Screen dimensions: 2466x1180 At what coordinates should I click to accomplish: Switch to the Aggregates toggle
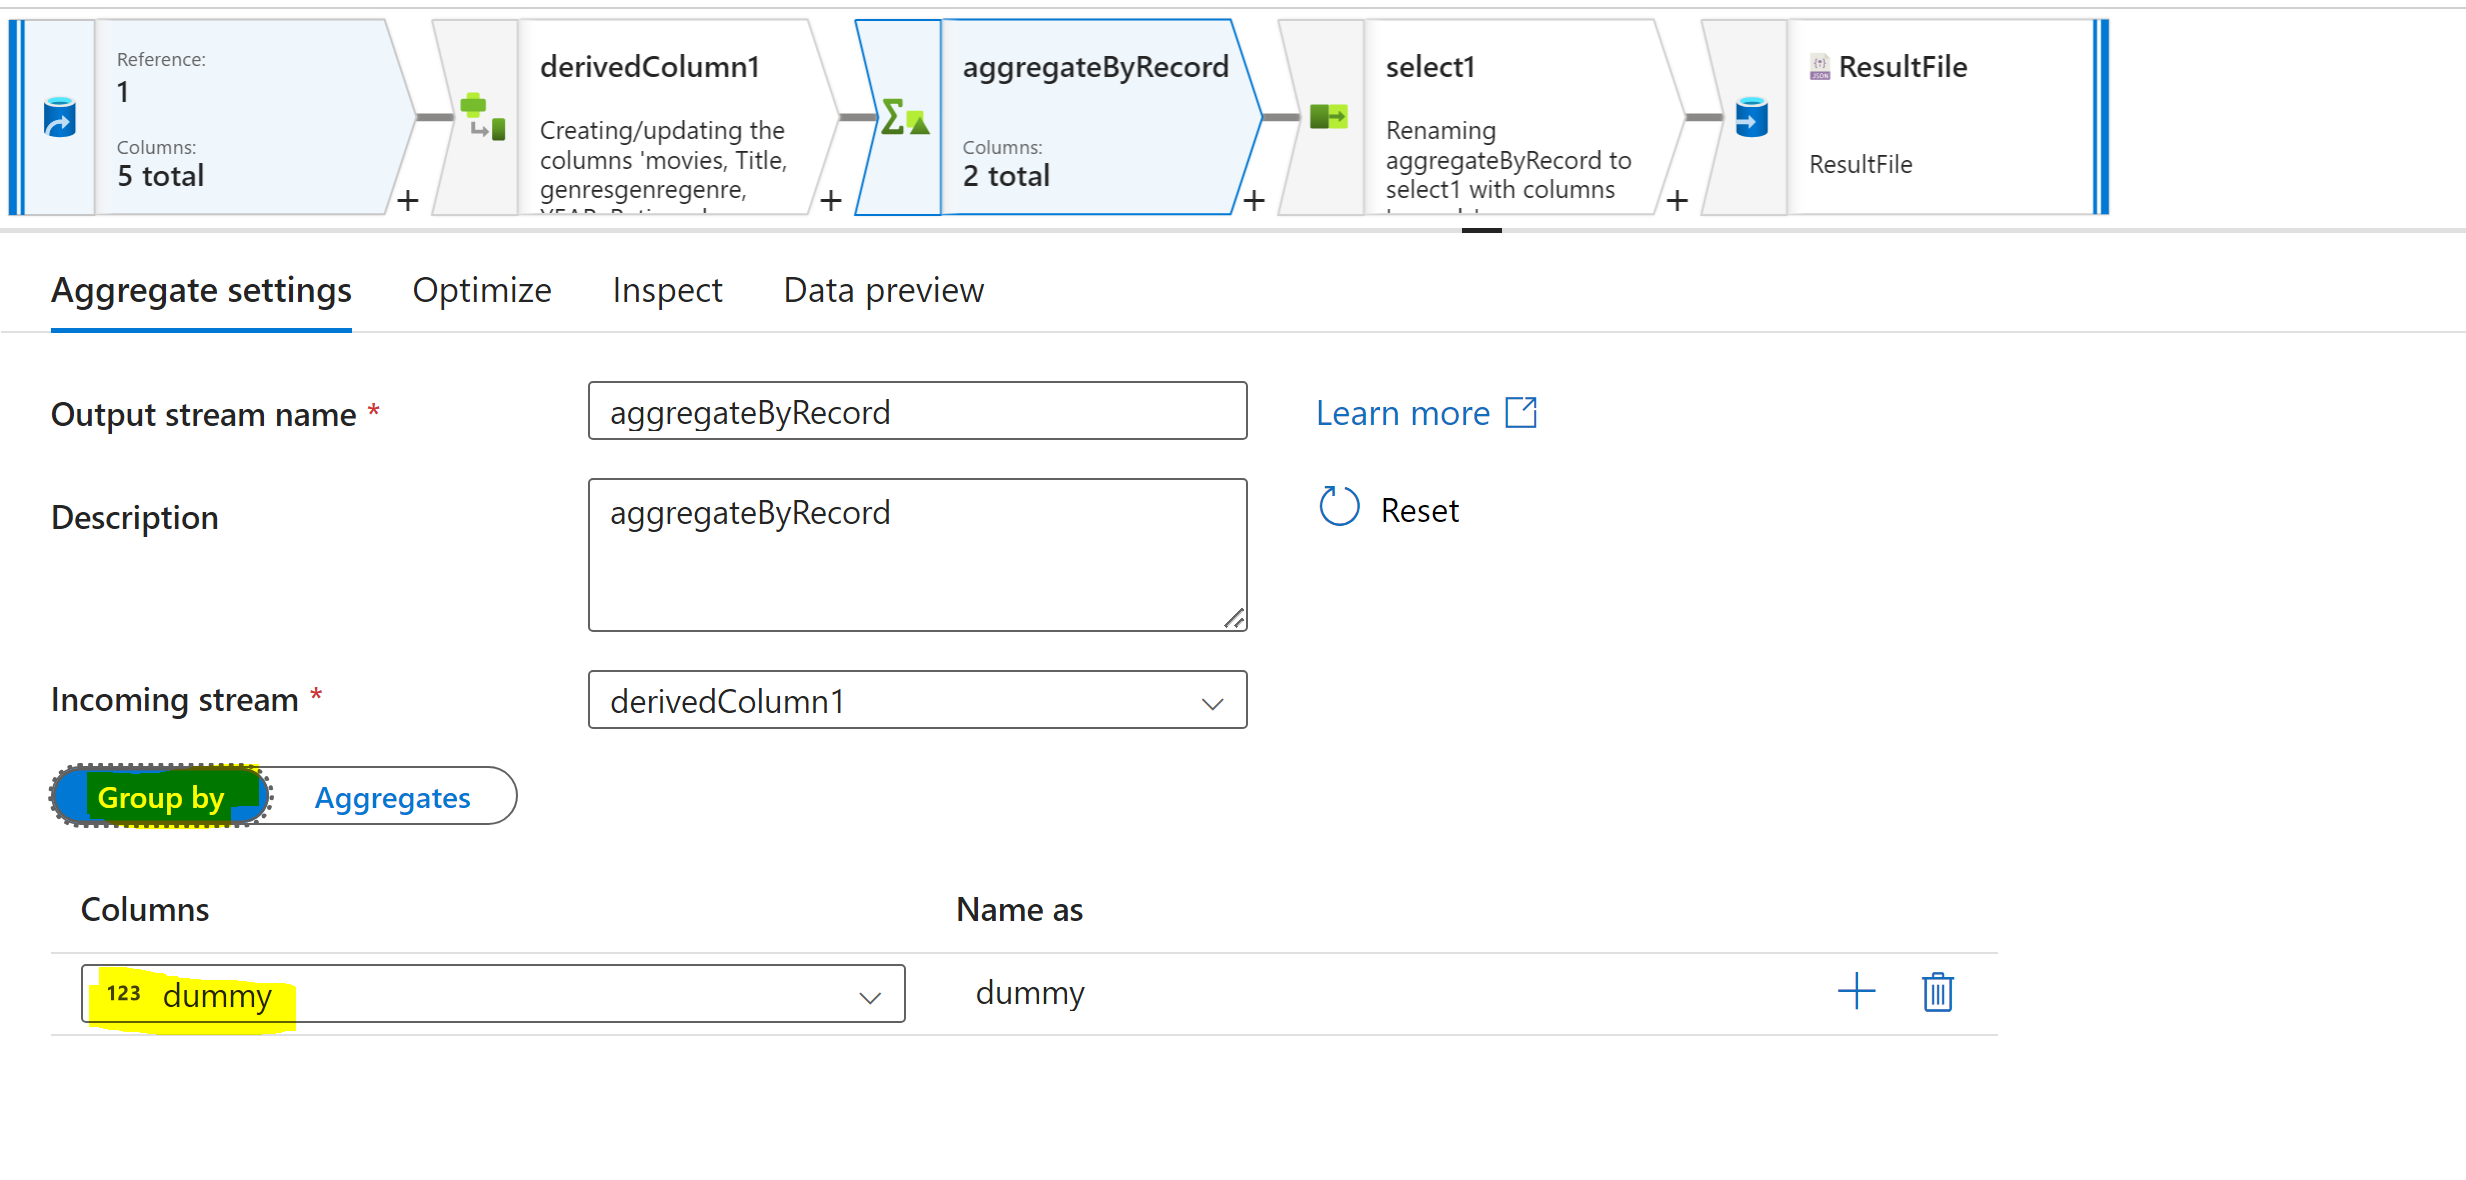pos(392,796)
